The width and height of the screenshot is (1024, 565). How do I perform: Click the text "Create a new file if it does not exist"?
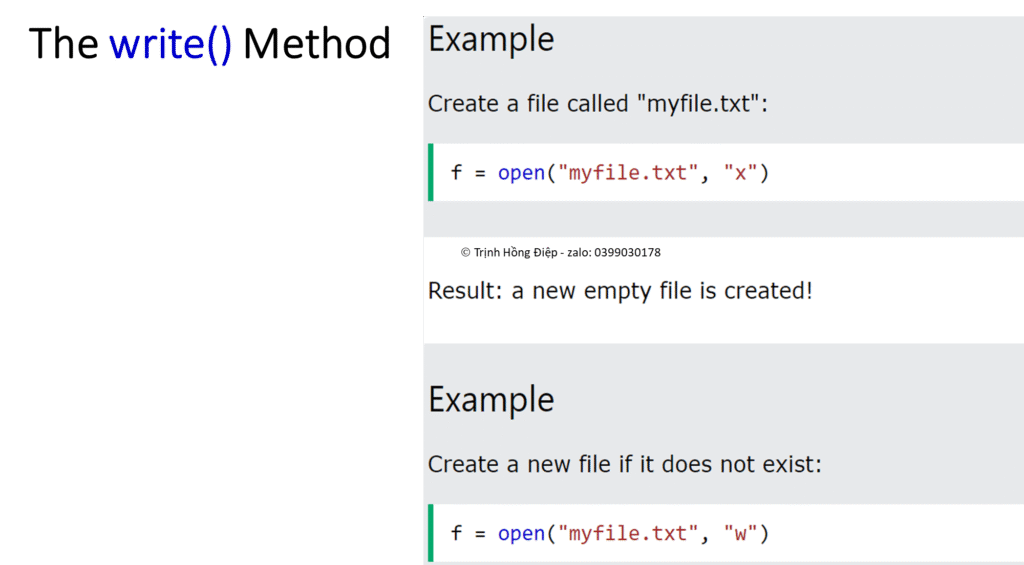(x=624, y=464)
